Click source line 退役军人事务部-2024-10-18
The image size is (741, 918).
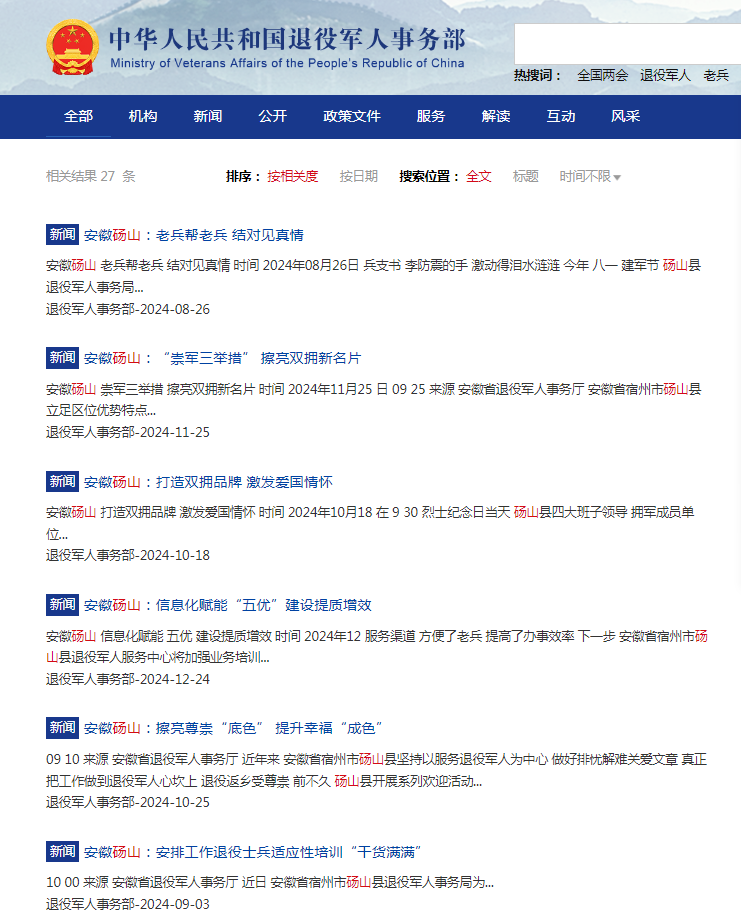click(x=128, y=555)
